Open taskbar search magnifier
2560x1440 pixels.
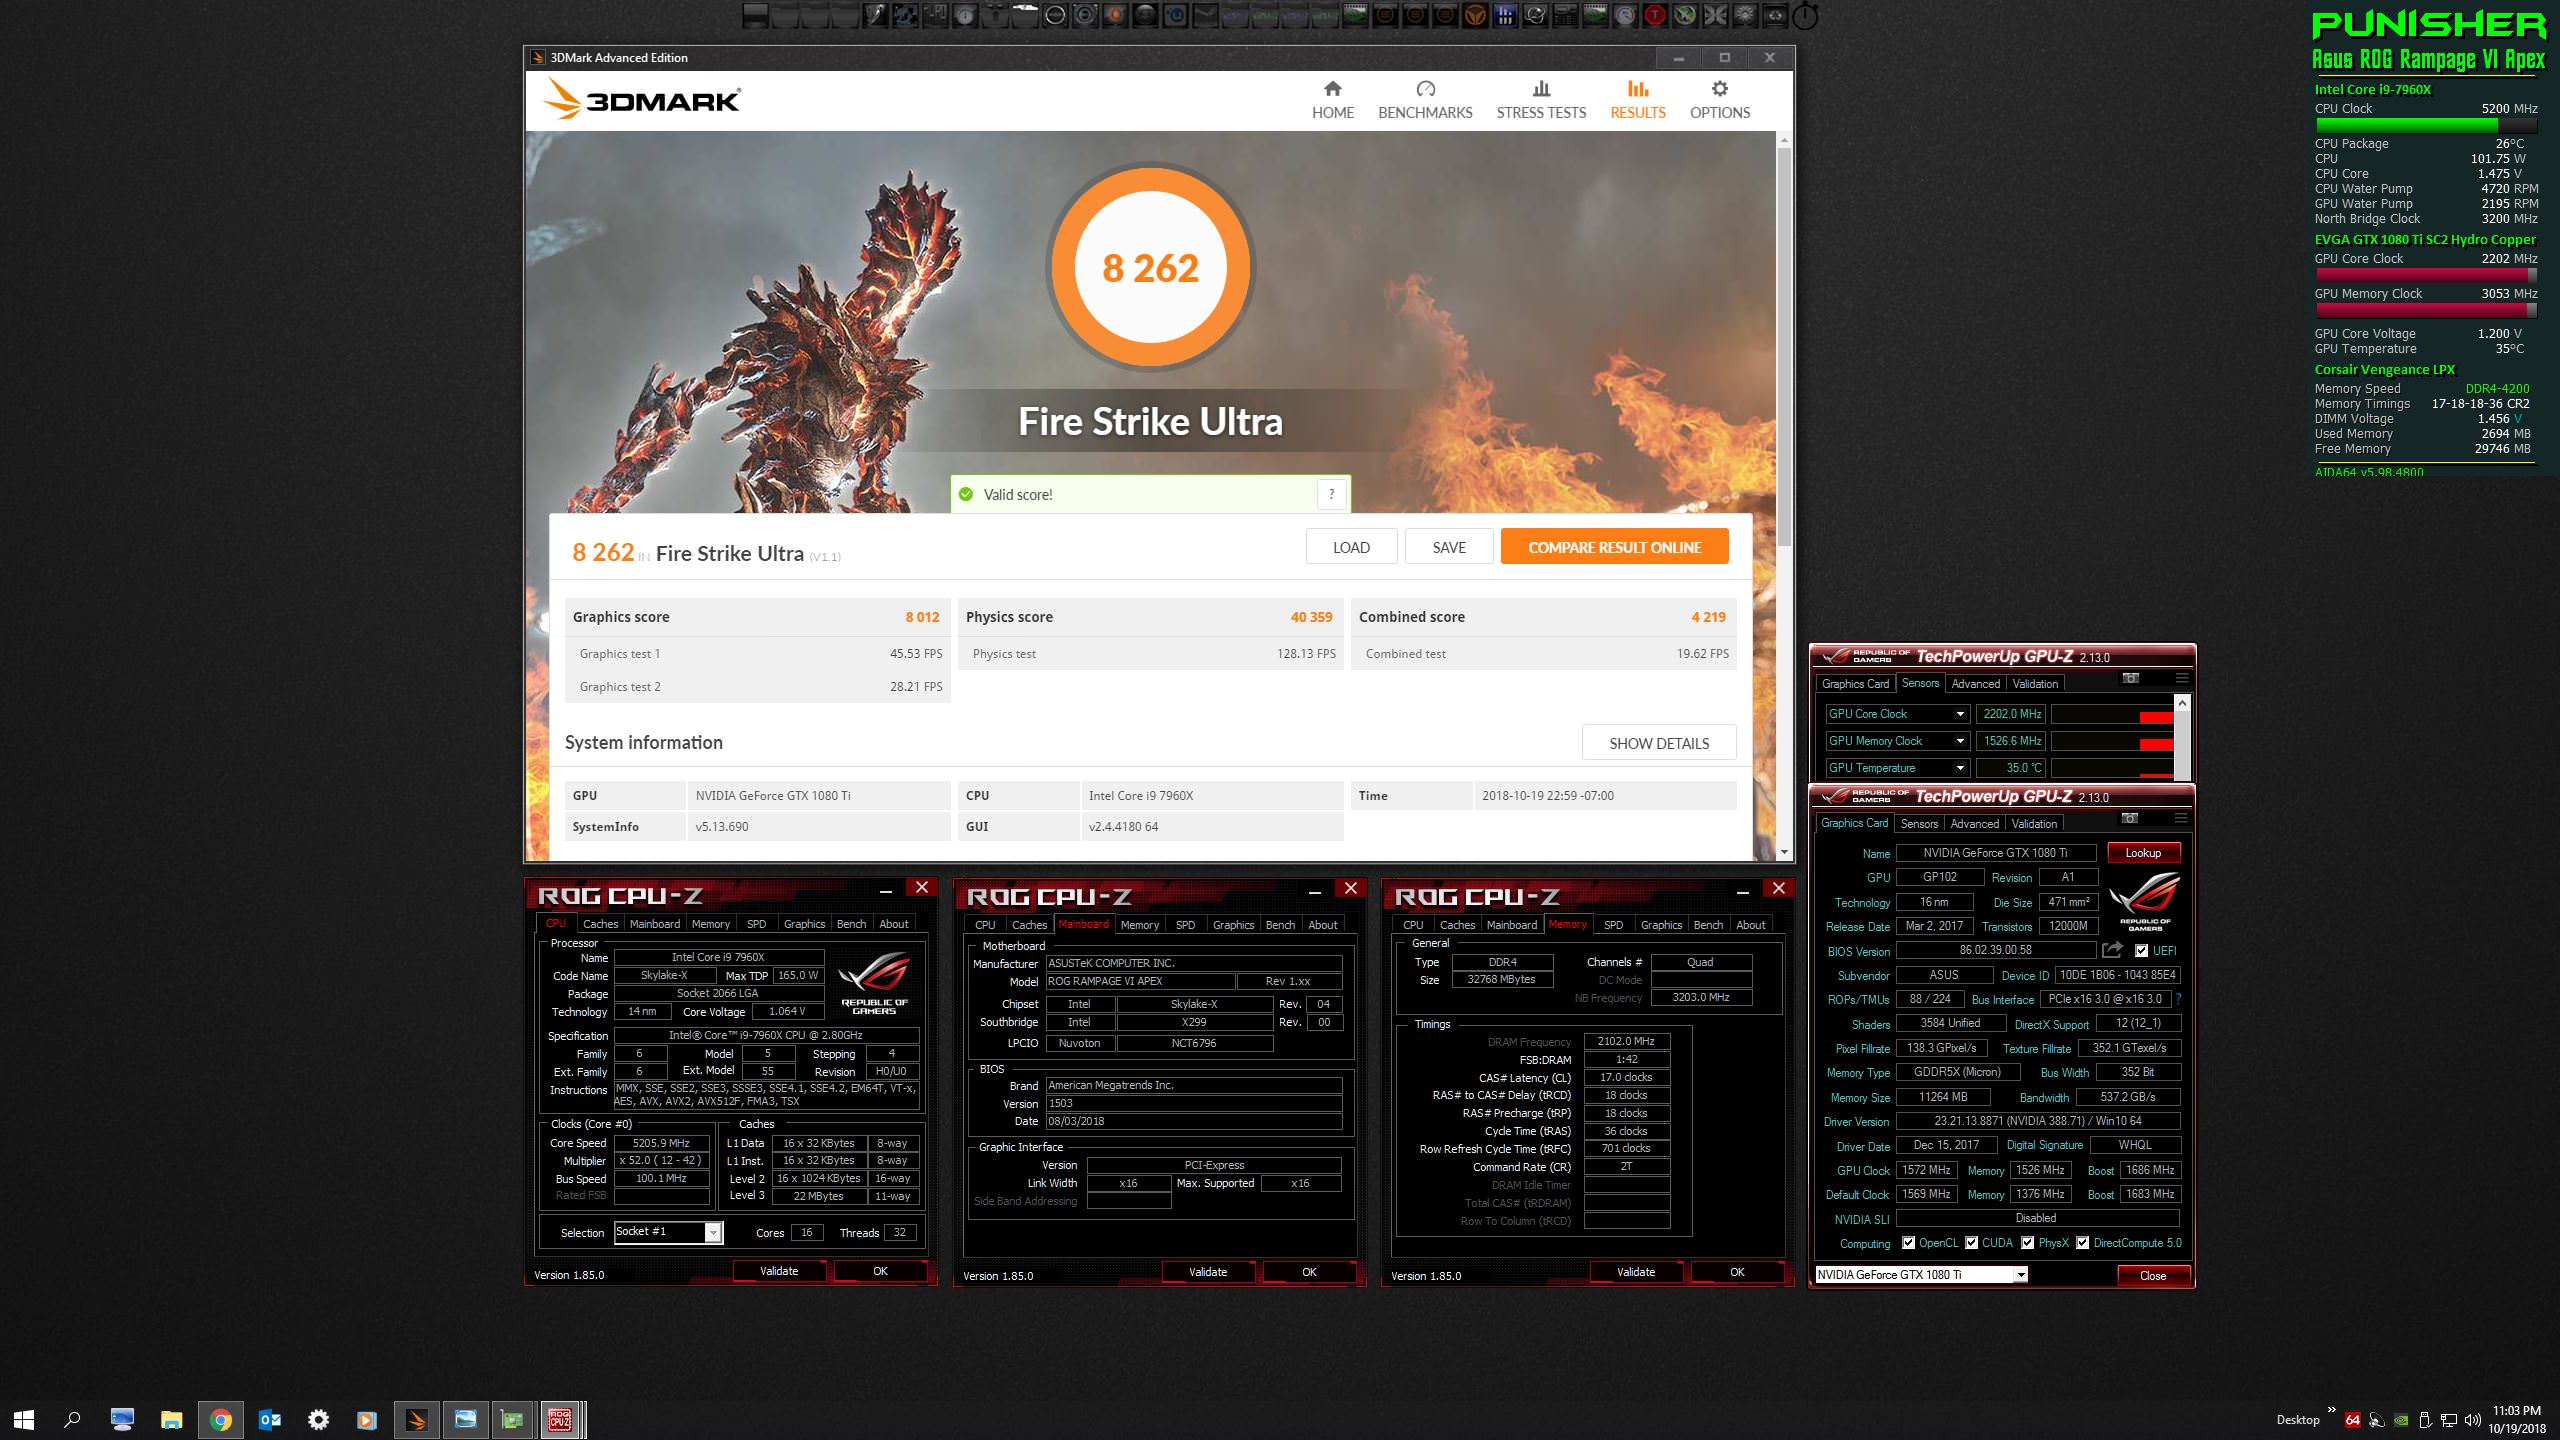coord(72,1419)
